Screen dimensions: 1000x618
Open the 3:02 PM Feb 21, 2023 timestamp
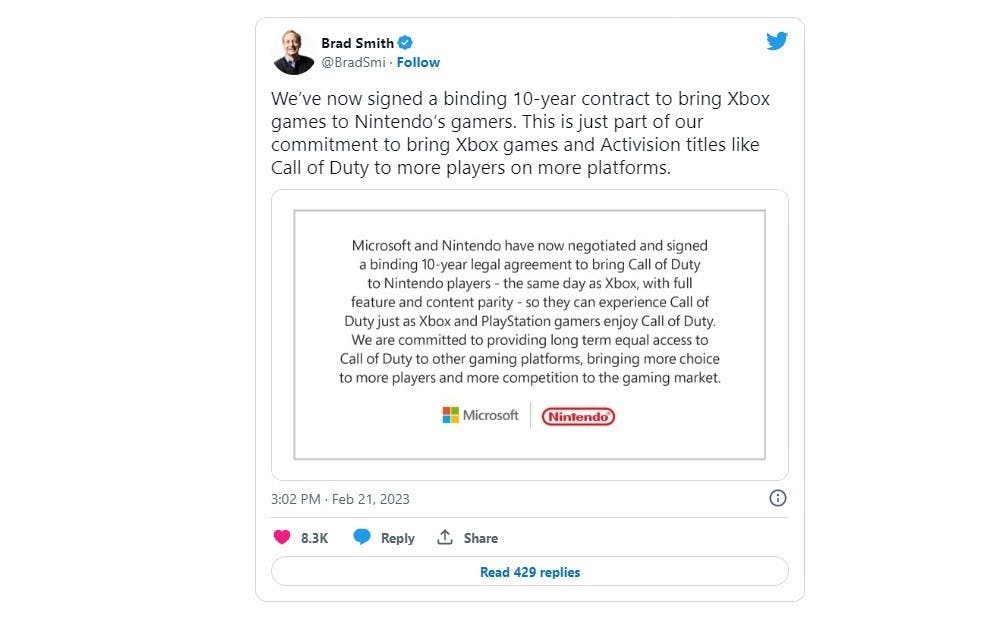click(340, 499)
